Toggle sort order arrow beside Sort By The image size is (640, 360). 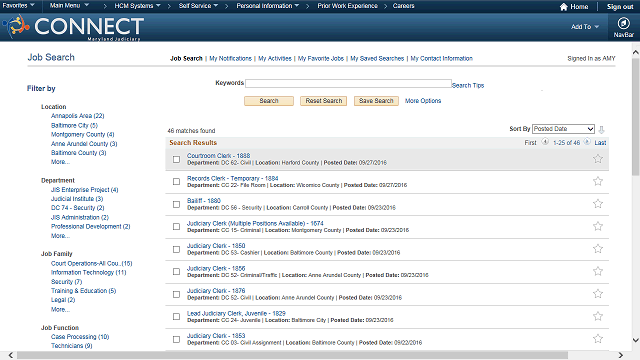(601, 130)
